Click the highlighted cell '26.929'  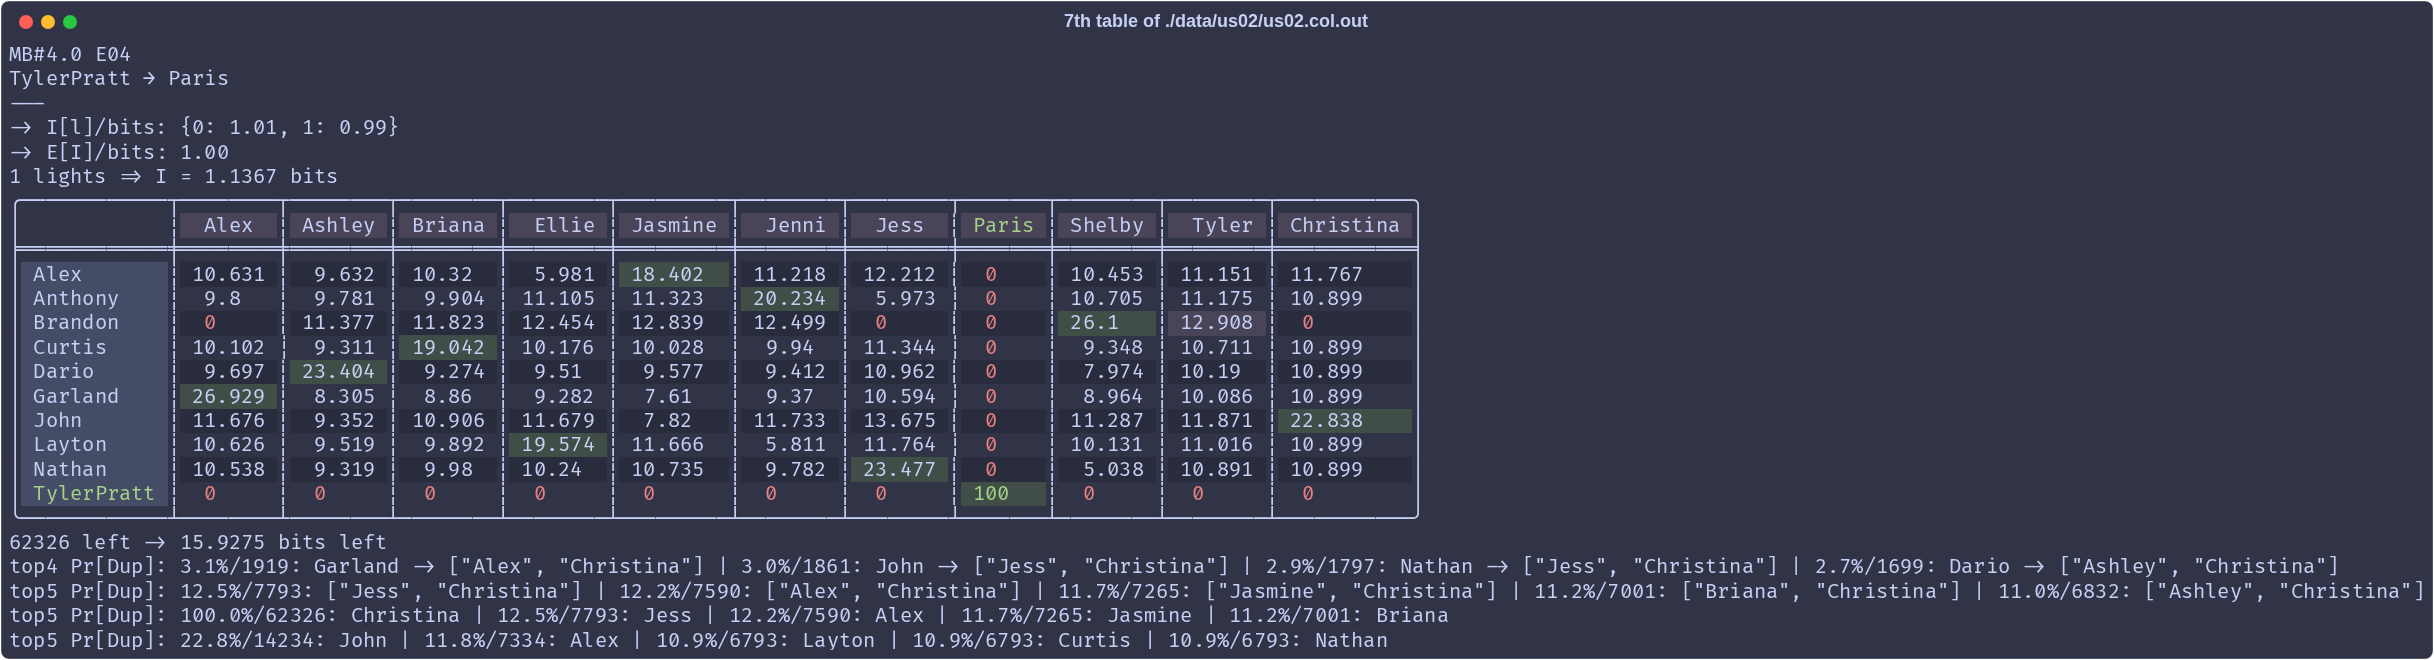pyautogui.click(x=228, y=396)
